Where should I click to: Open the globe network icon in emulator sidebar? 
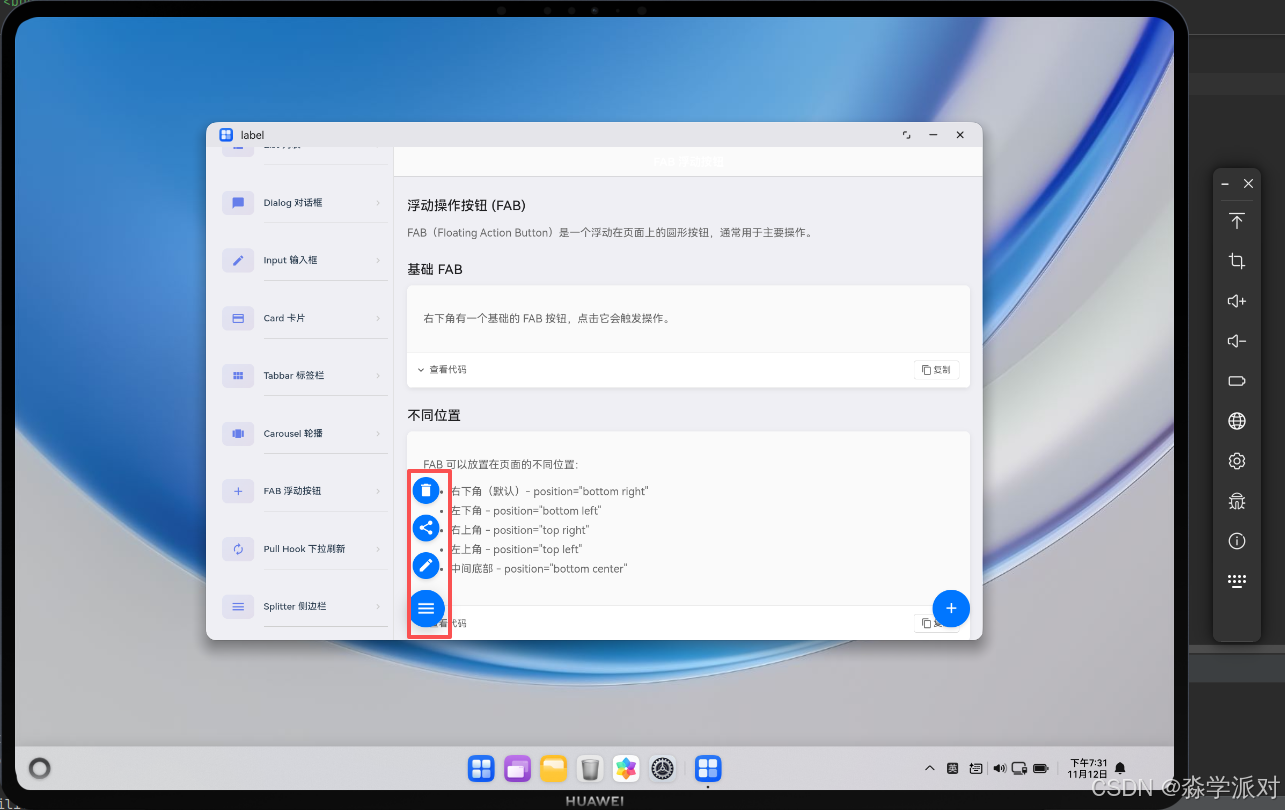[1237, 421]
